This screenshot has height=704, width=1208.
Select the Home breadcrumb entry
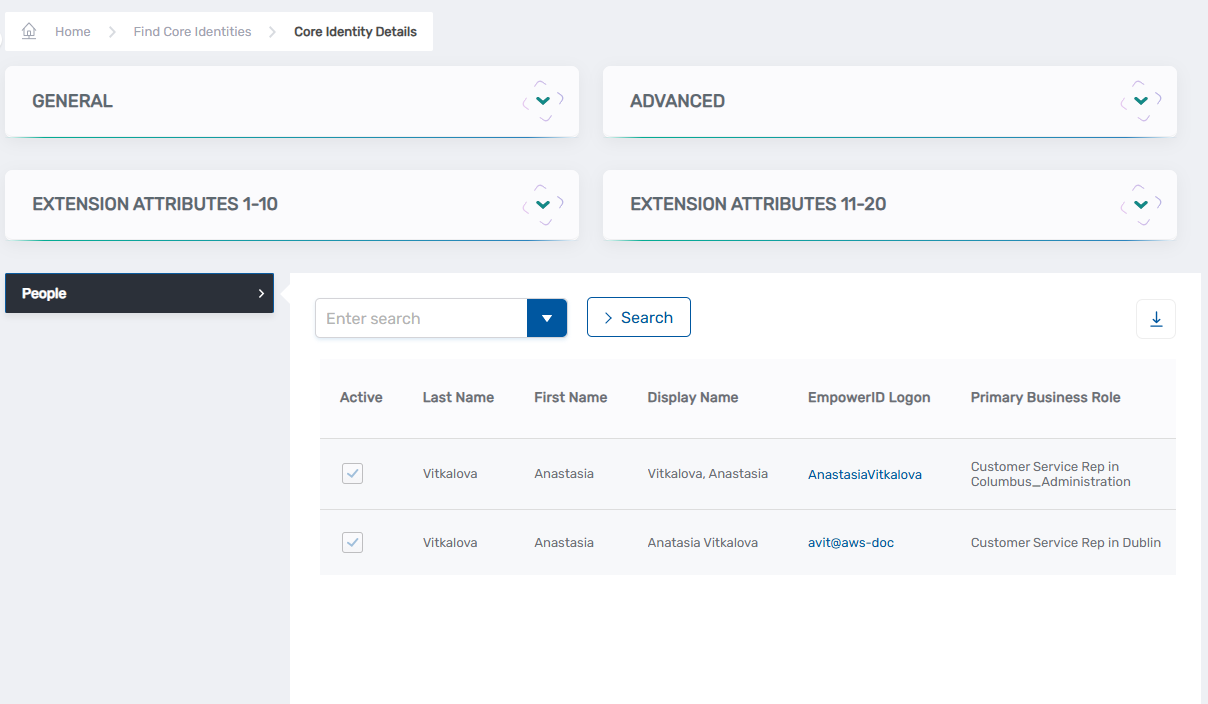point(72,31)
